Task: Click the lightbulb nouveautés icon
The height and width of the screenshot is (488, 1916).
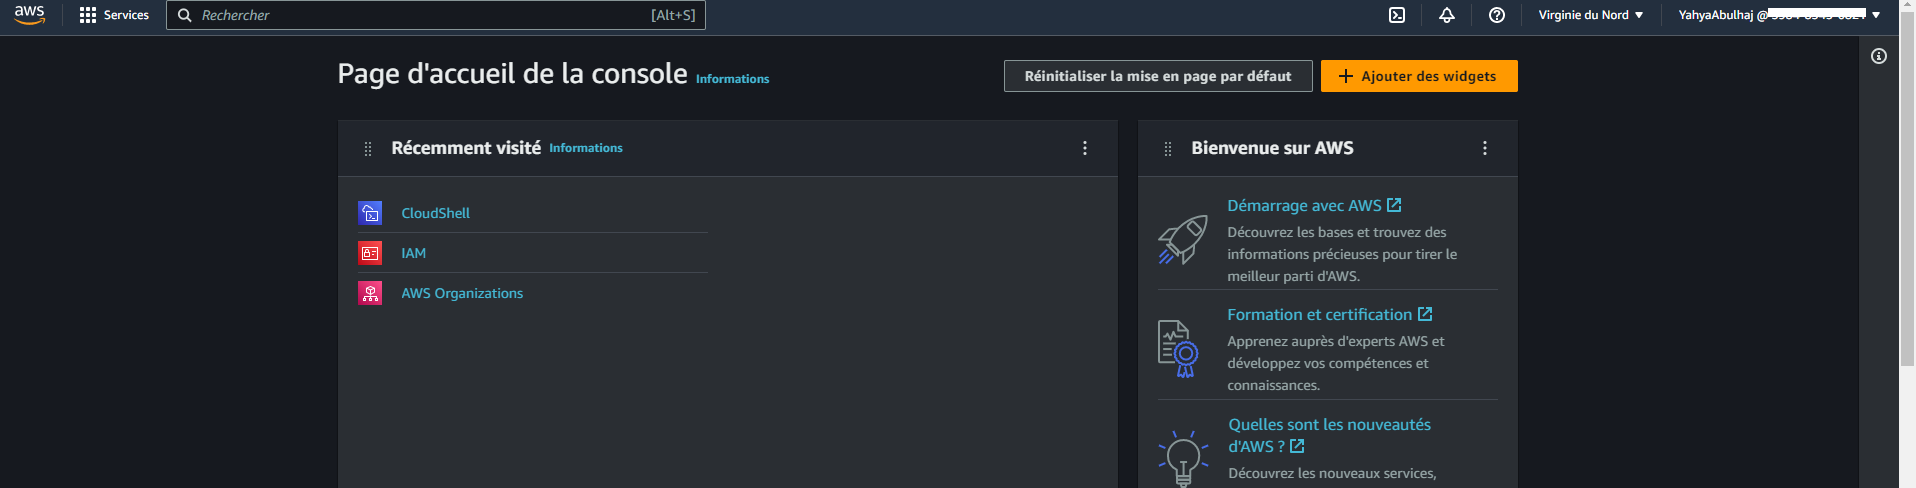Action: [x=1183, y=460]
